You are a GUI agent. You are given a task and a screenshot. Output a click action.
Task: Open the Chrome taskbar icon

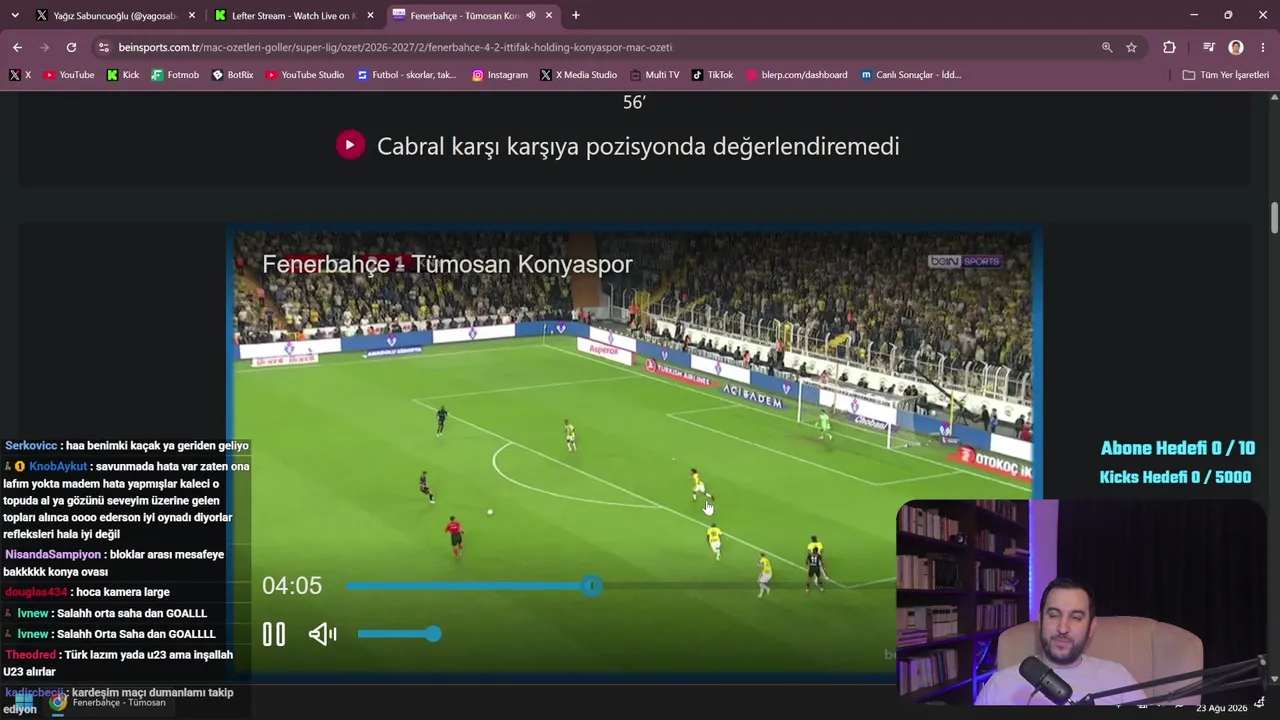point(58,702)
